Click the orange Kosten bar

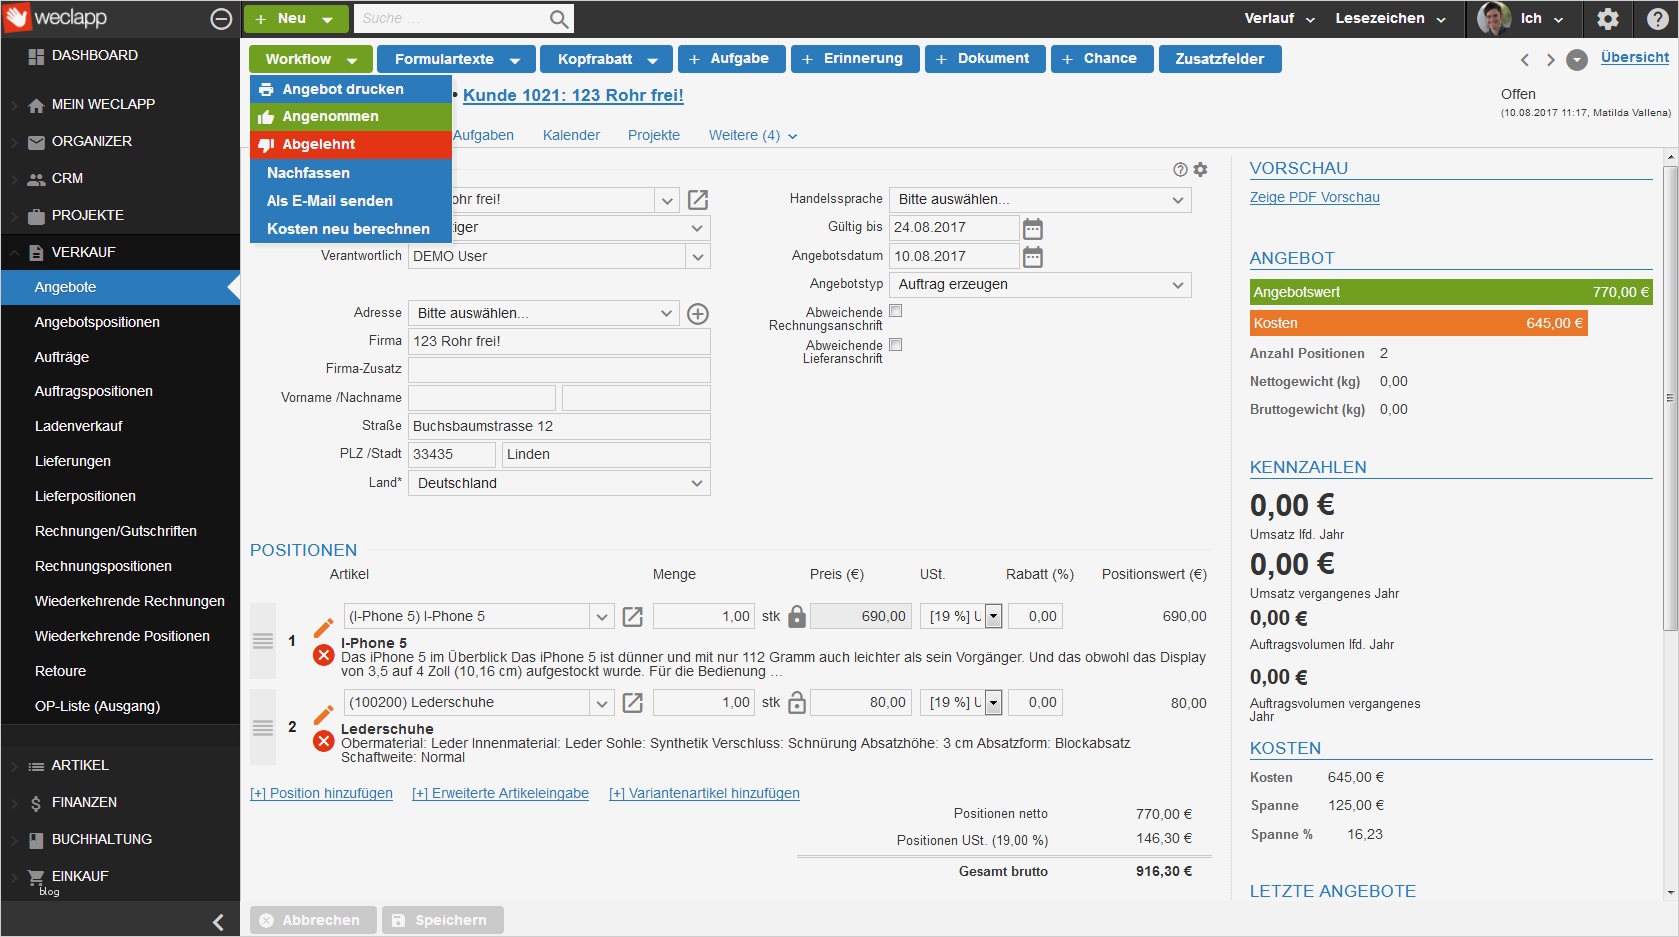tap(1417, 323)
